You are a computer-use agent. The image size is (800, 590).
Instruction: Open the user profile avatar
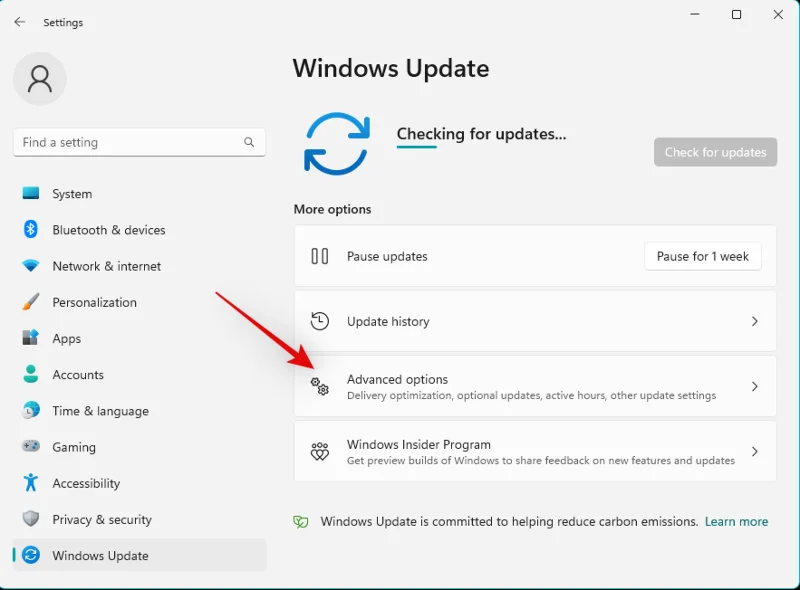pos(39,78)
